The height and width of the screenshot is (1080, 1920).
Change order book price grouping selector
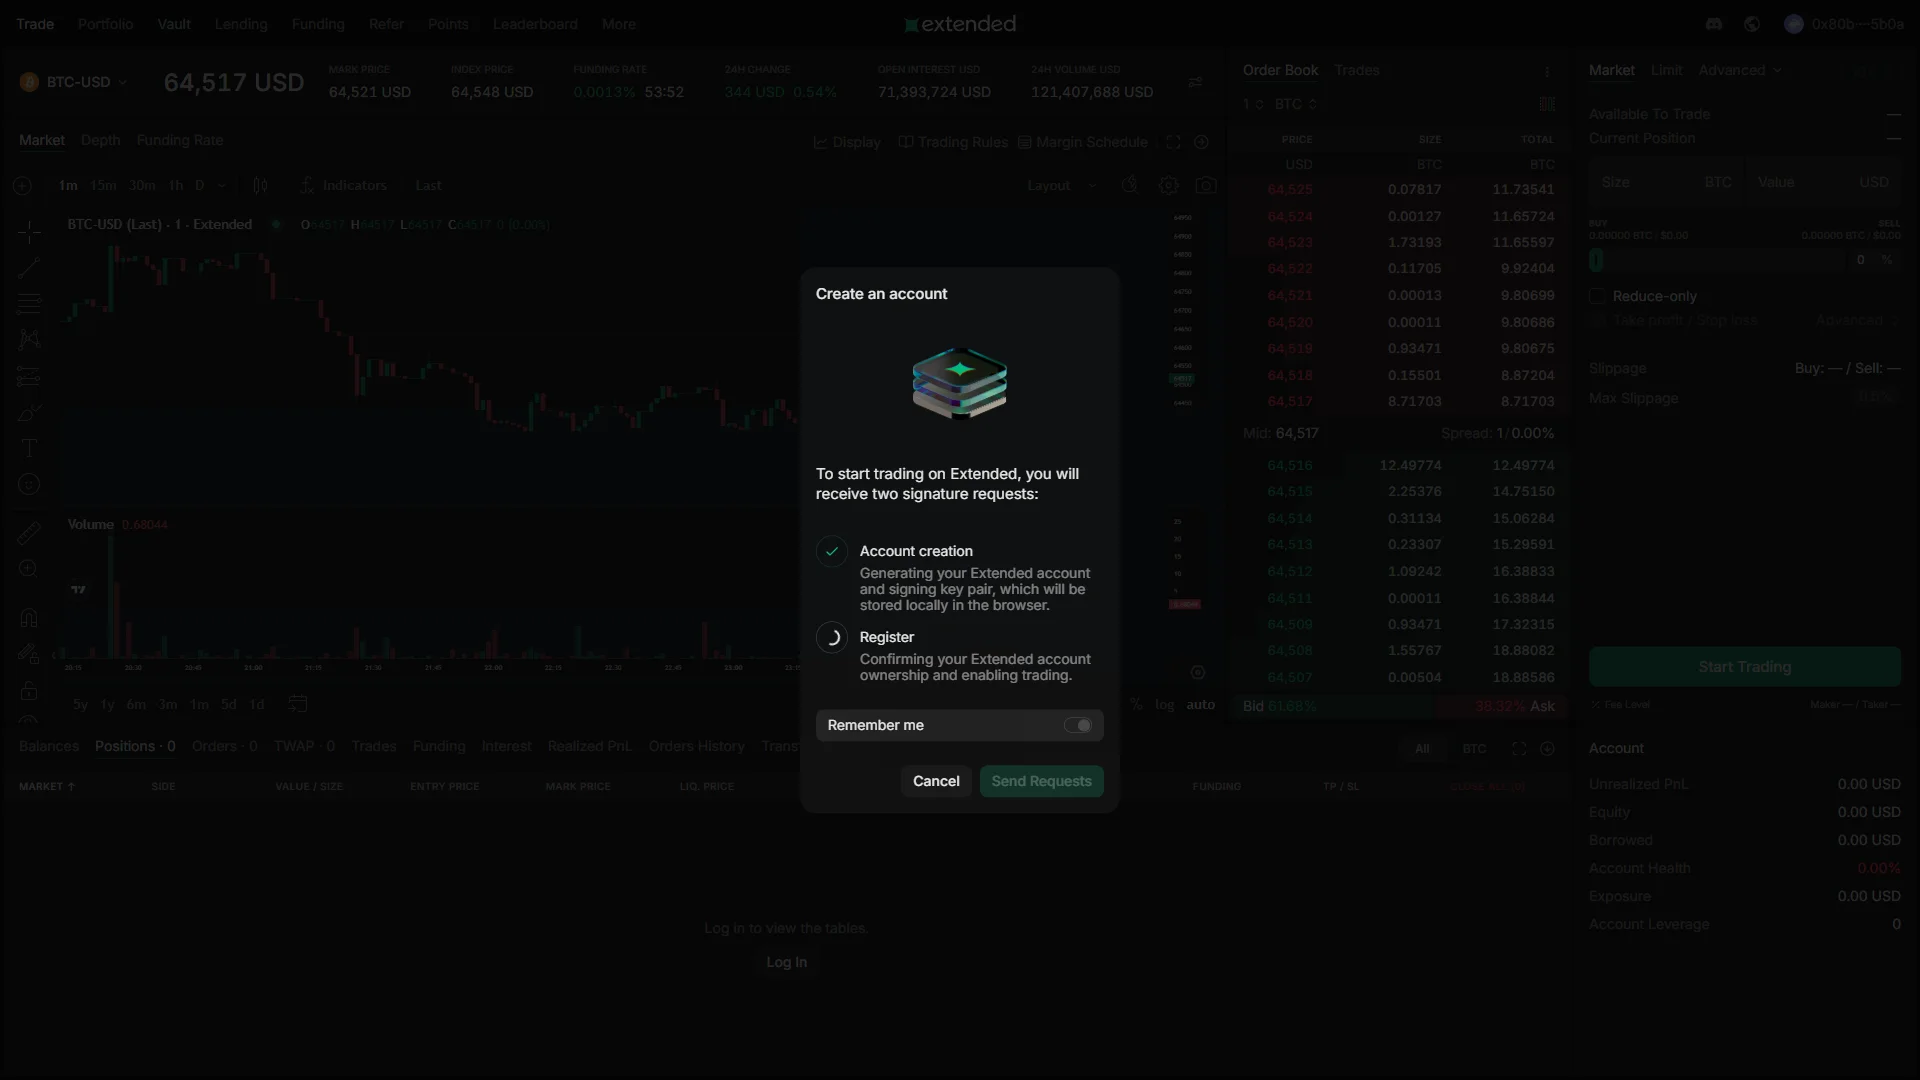pos(1254,104)
